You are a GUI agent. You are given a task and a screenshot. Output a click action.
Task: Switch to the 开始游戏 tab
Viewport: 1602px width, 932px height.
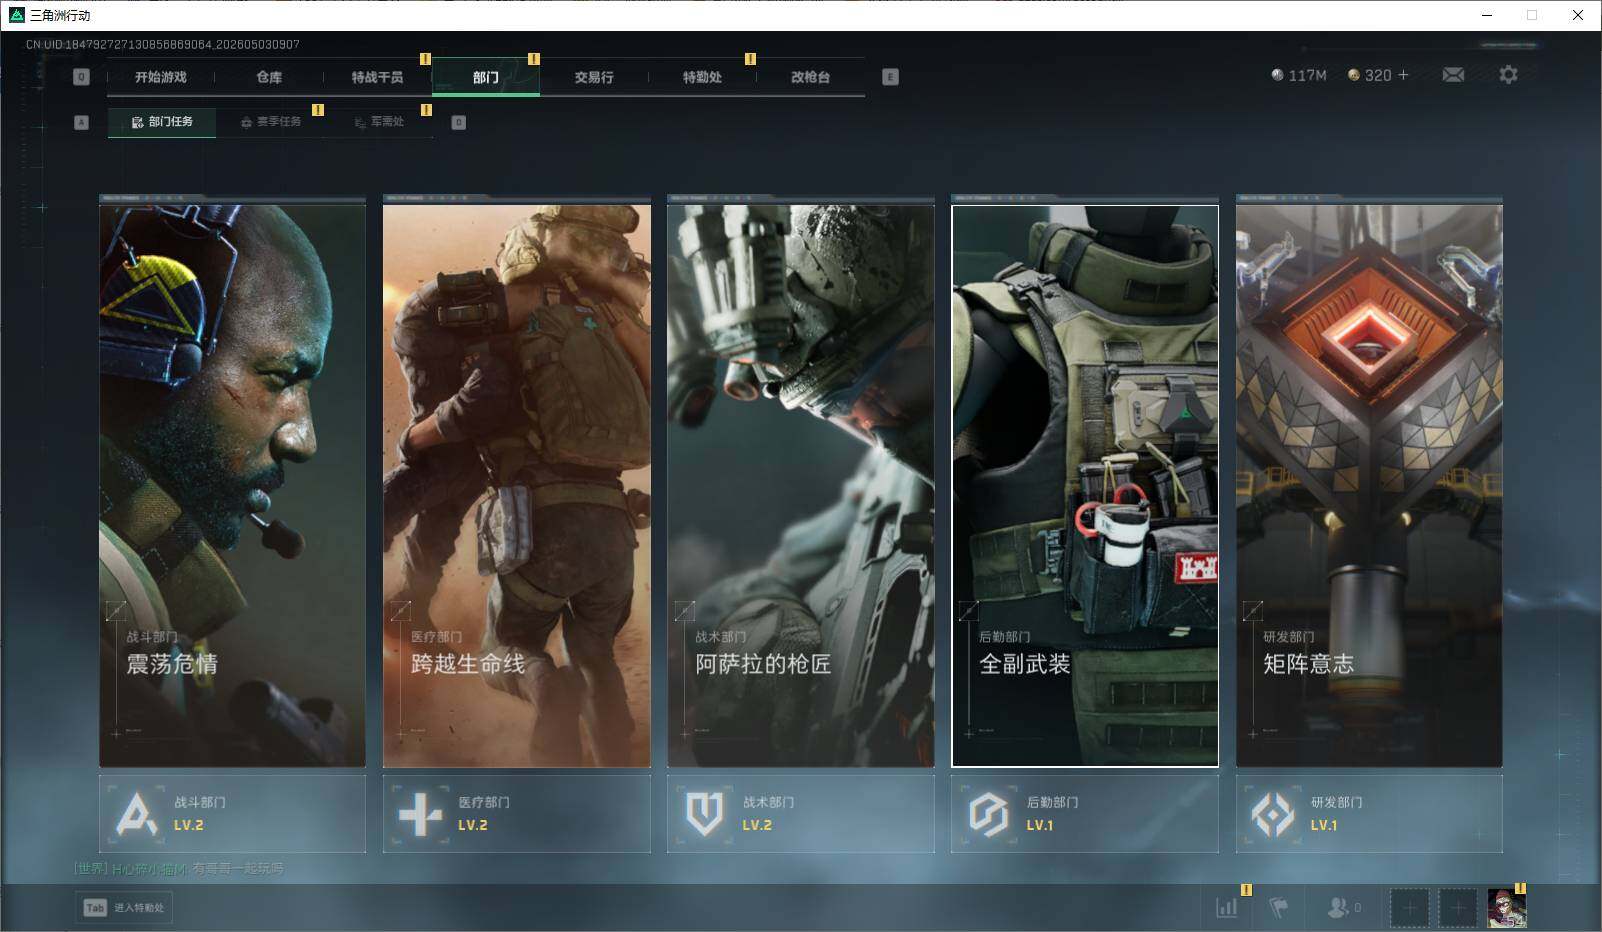coord(161,77)
